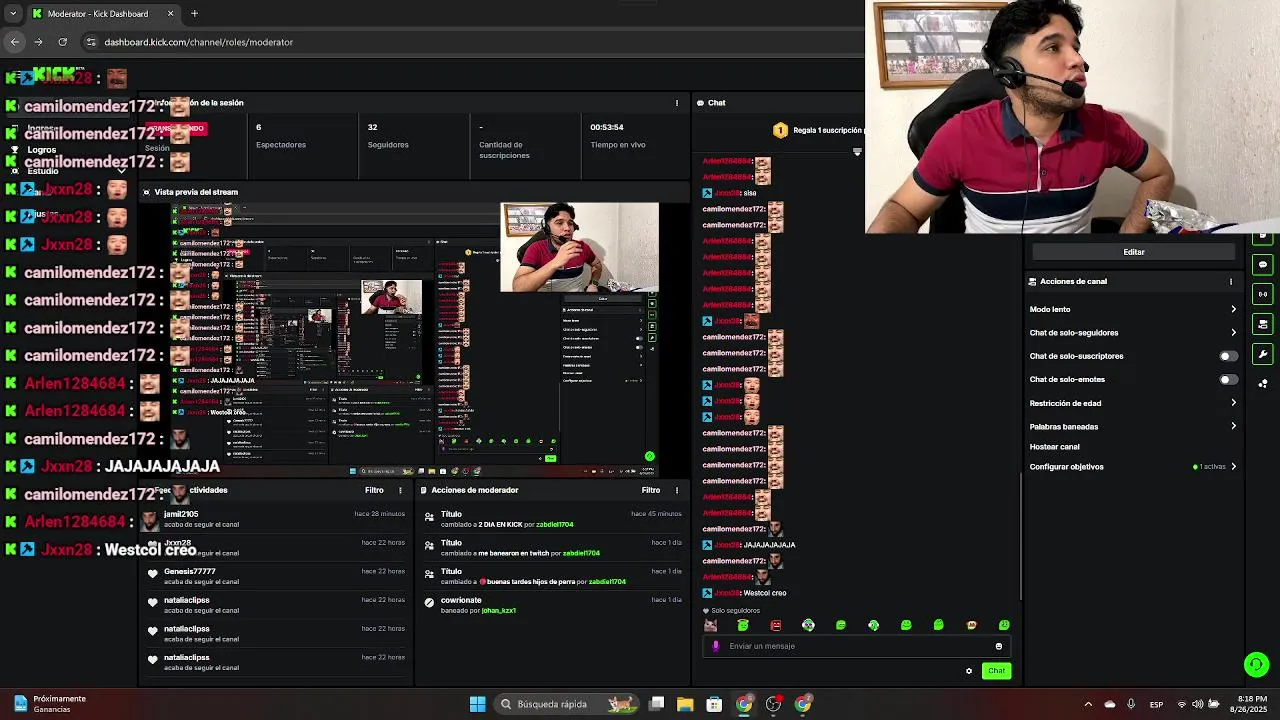Open File Explorer from taskbar
The height and width of the screenshot is (720, 1280).
click(x=685, y=704)
